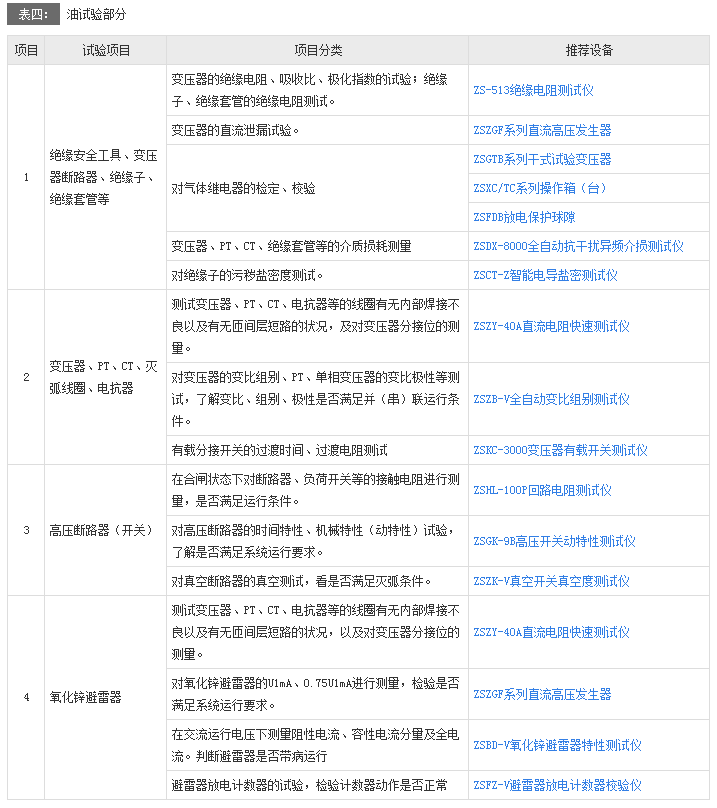Follow the ZSXC/TC系列操作箱（台） link

click(539, 188)
